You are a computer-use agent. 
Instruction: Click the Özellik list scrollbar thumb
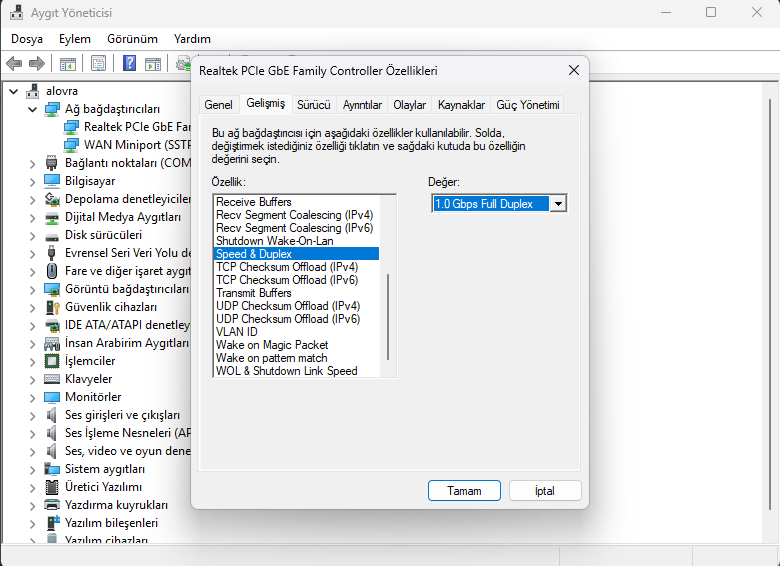(388, 316)
